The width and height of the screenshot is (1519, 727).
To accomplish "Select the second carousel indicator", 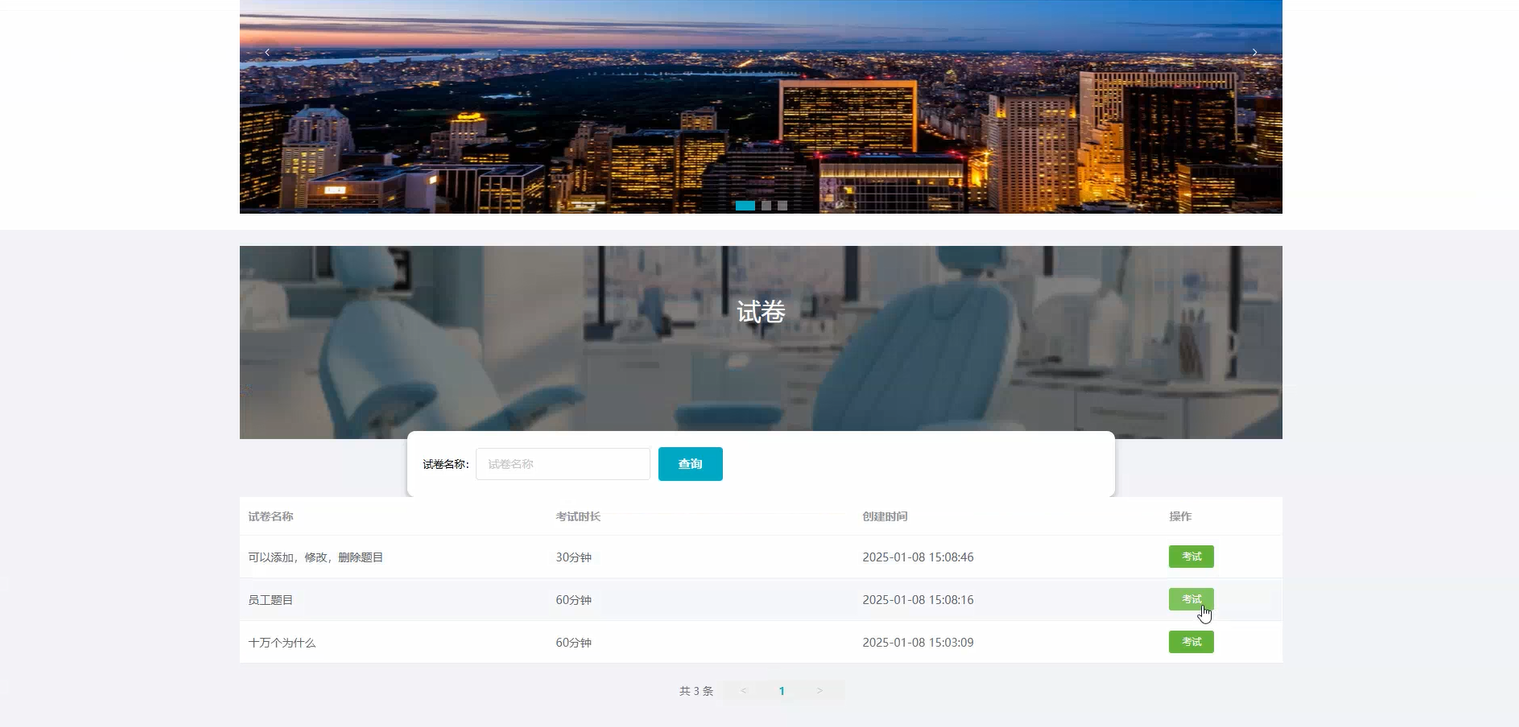I will pyautogui.click(x=766, y=205).
